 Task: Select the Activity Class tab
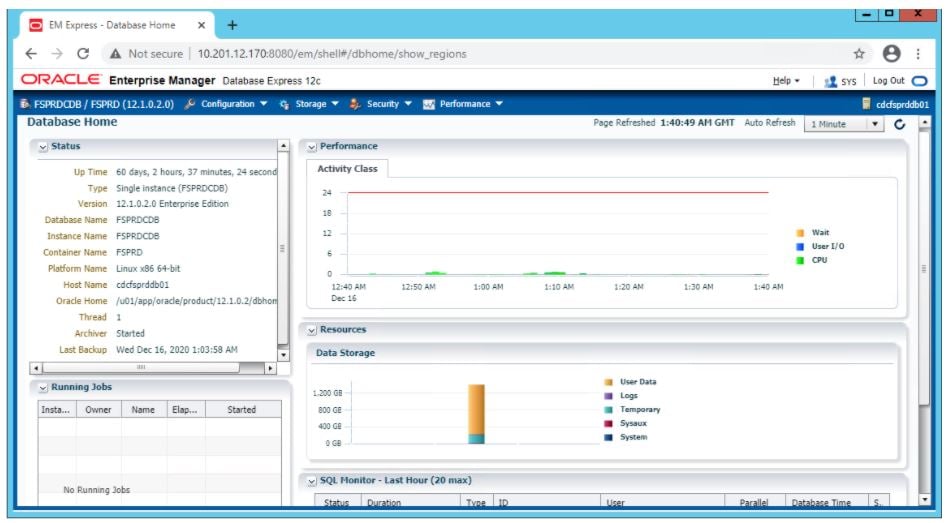pyautogui.click(x=347, y=169)
